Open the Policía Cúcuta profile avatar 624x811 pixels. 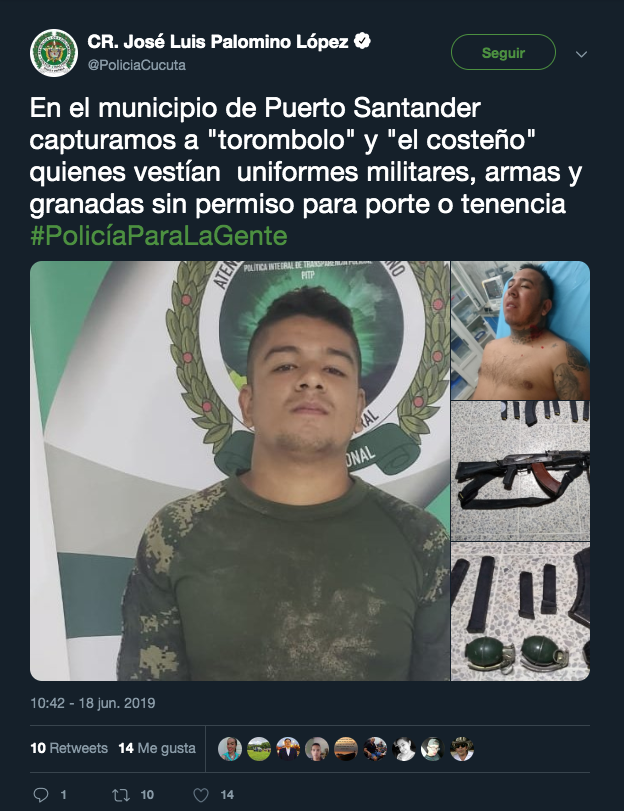pyautogui.click(x=54, y=53)
